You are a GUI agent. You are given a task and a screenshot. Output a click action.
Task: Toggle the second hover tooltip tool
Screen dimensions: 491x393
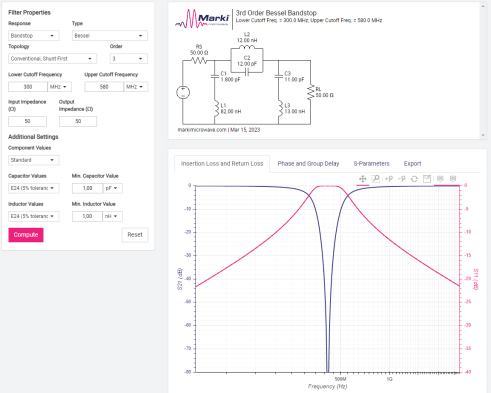[x=453, y=179]
